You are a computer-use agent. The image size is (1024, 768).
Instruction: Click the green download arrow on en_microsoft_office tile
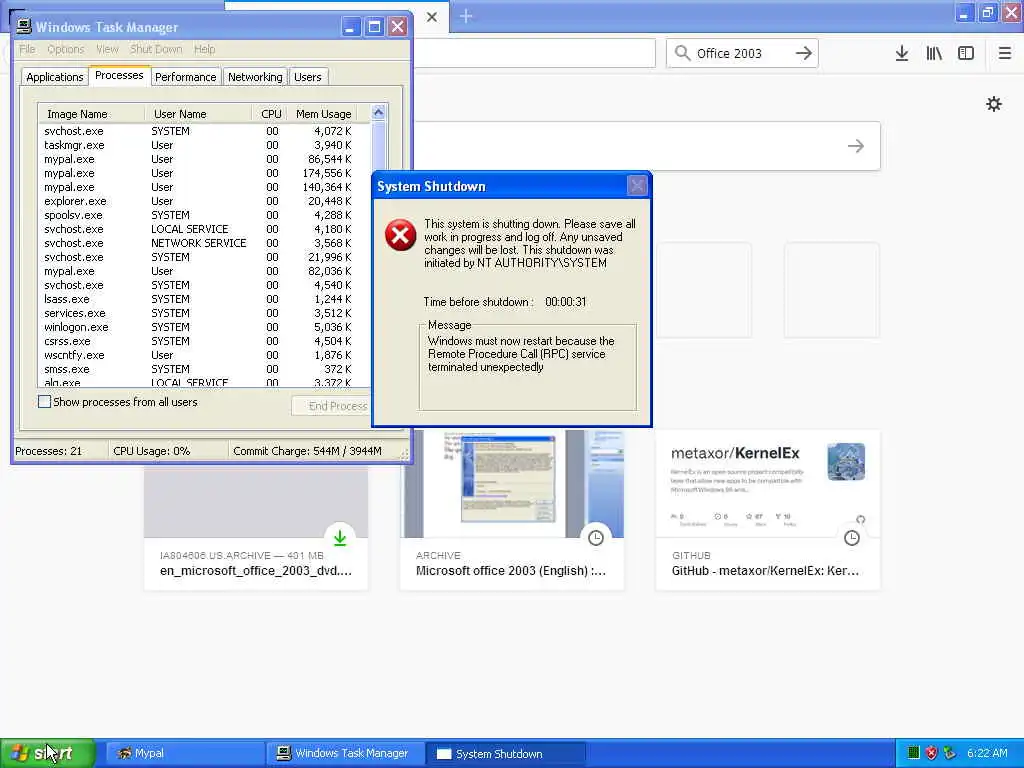(340, 538)
